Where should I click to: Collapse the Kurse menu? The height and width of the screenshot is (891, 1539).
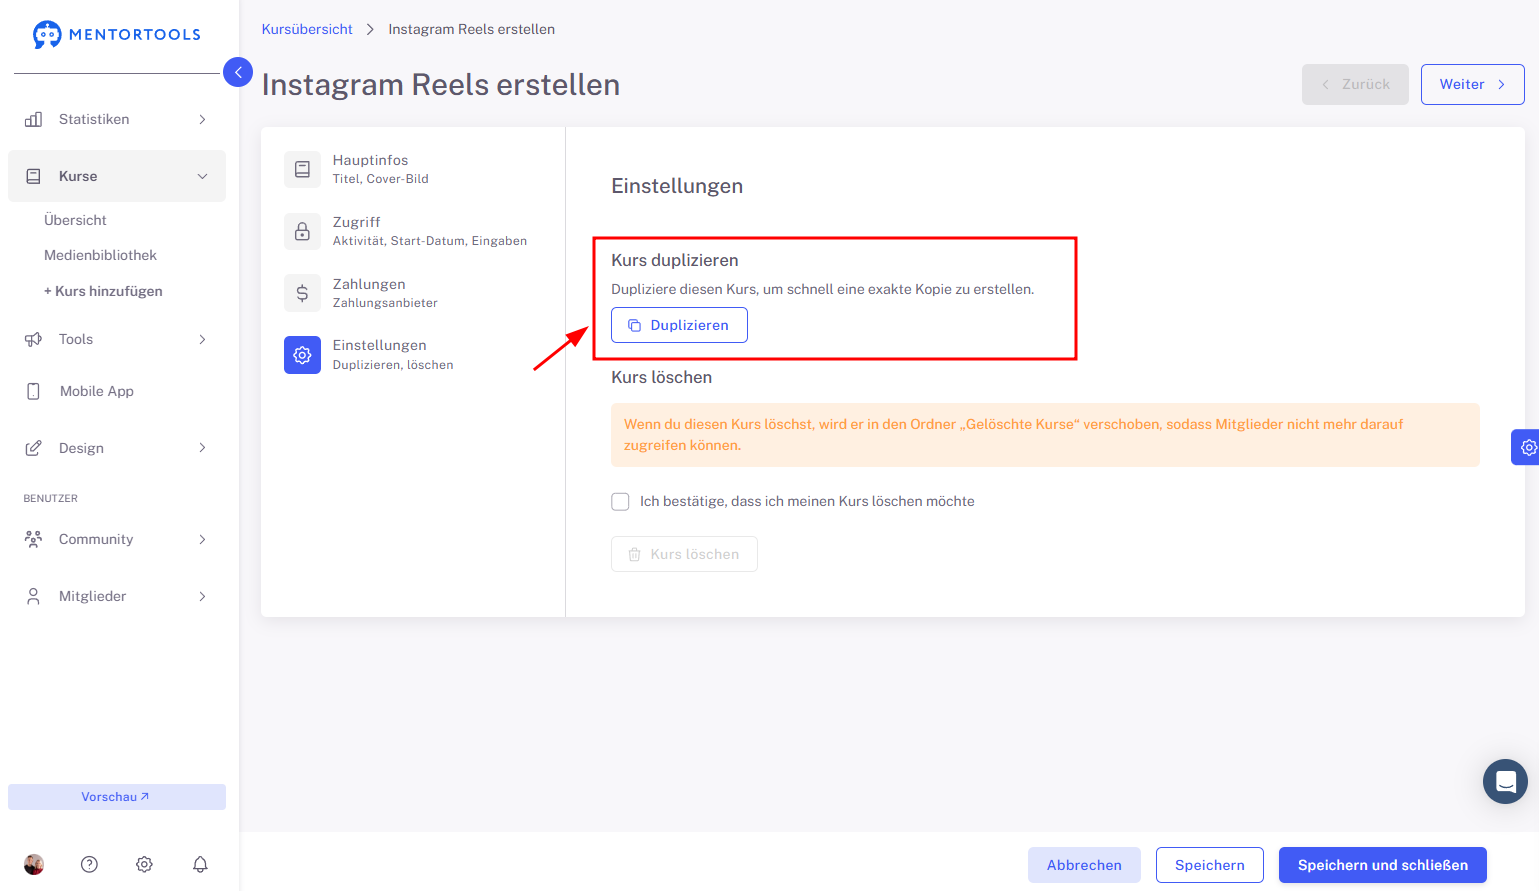tap(117, 176)
